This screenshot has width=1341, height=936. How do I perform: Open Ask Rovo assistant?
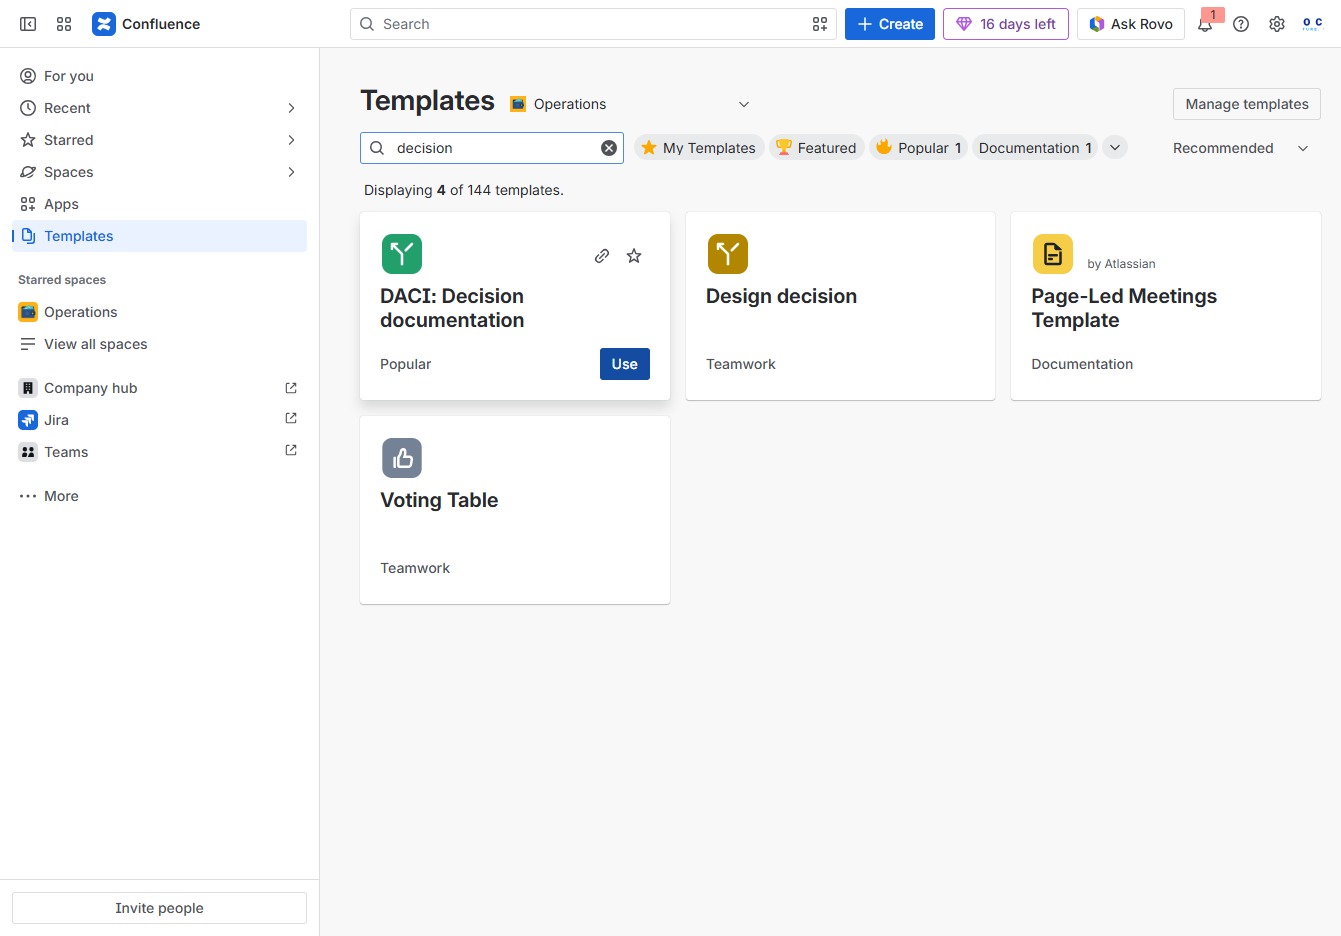(1131, 24)
